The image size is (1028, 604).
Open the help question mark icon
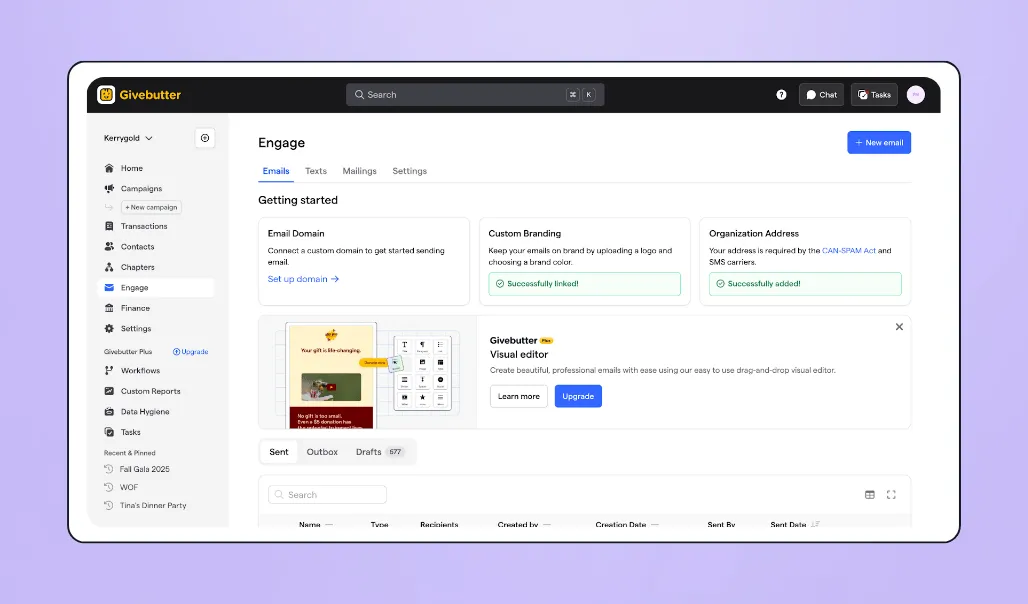(781, 94)
